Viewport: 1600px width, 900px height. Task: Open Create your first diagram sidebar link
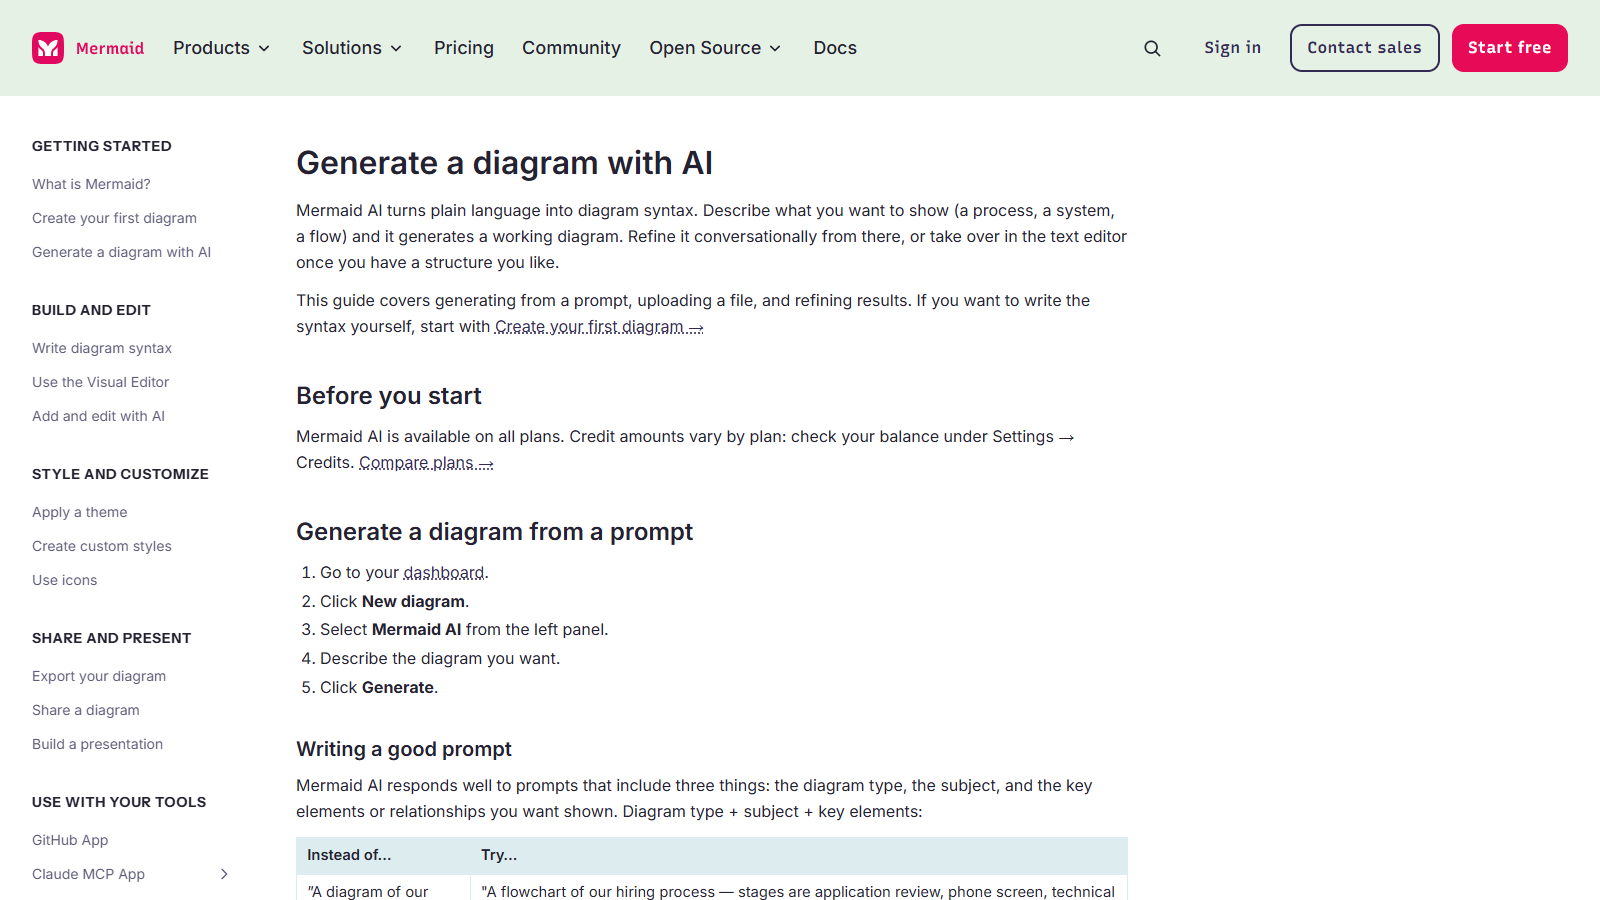(114, 218)
